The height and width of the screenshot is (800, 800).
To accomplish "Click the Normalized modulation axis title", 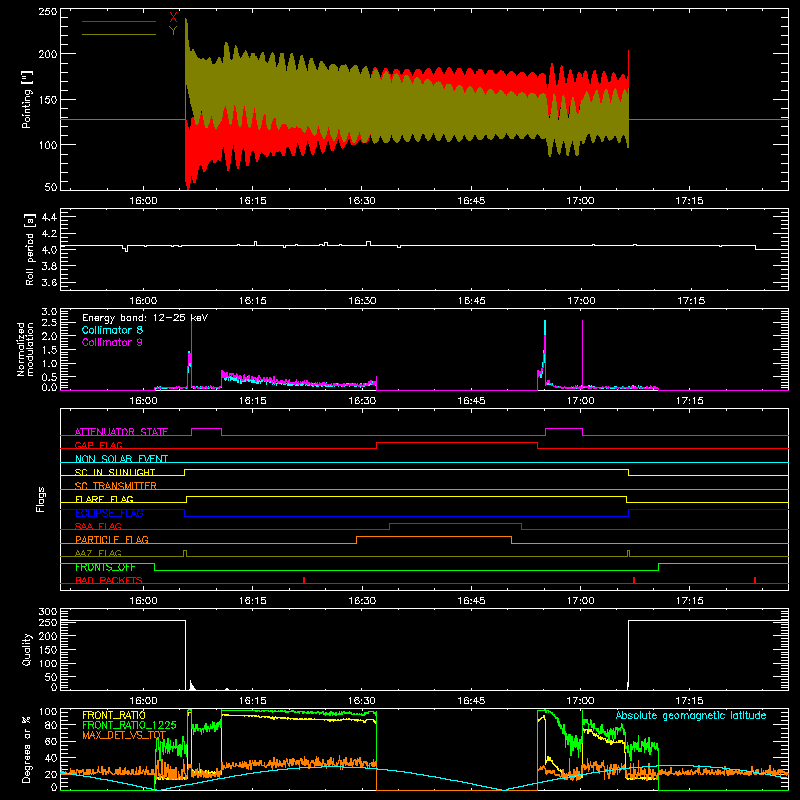I will (x=26, y=349).
